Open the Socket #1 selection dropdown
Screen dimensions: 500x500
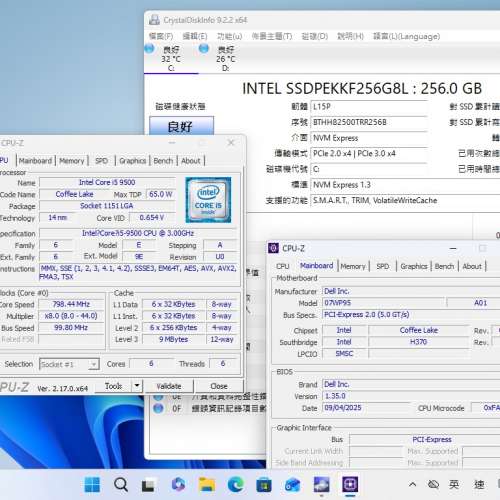coord(69,364)
